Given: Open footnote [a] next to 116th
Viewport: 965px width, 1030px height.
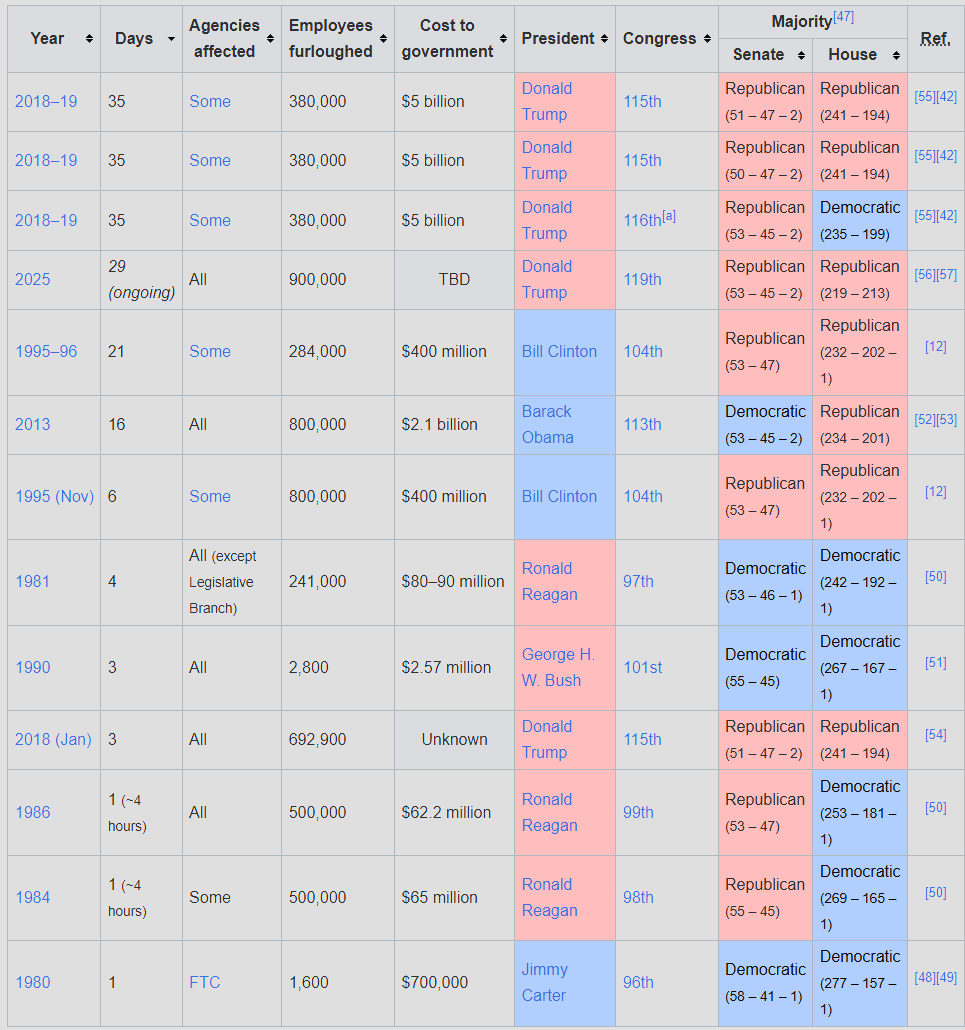Looking at the screenshot, I should [x=669, y=215].
